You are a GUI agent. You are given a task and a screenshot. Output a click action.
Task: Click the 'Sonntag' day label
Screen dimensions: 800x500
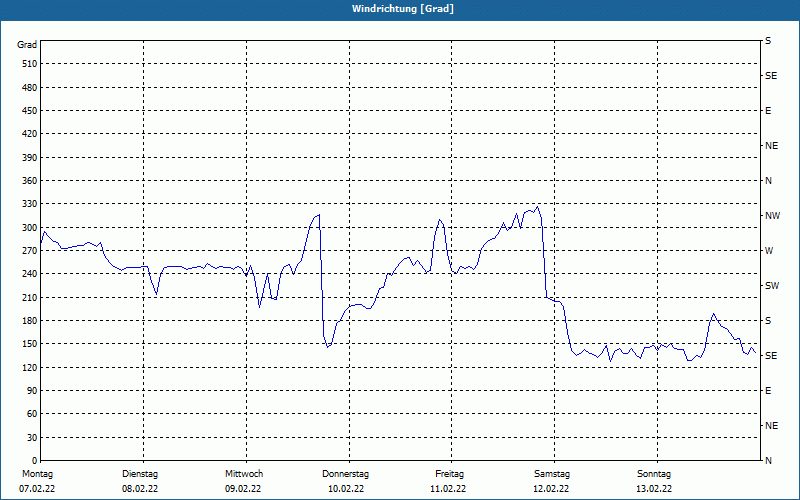coord(654,474)
